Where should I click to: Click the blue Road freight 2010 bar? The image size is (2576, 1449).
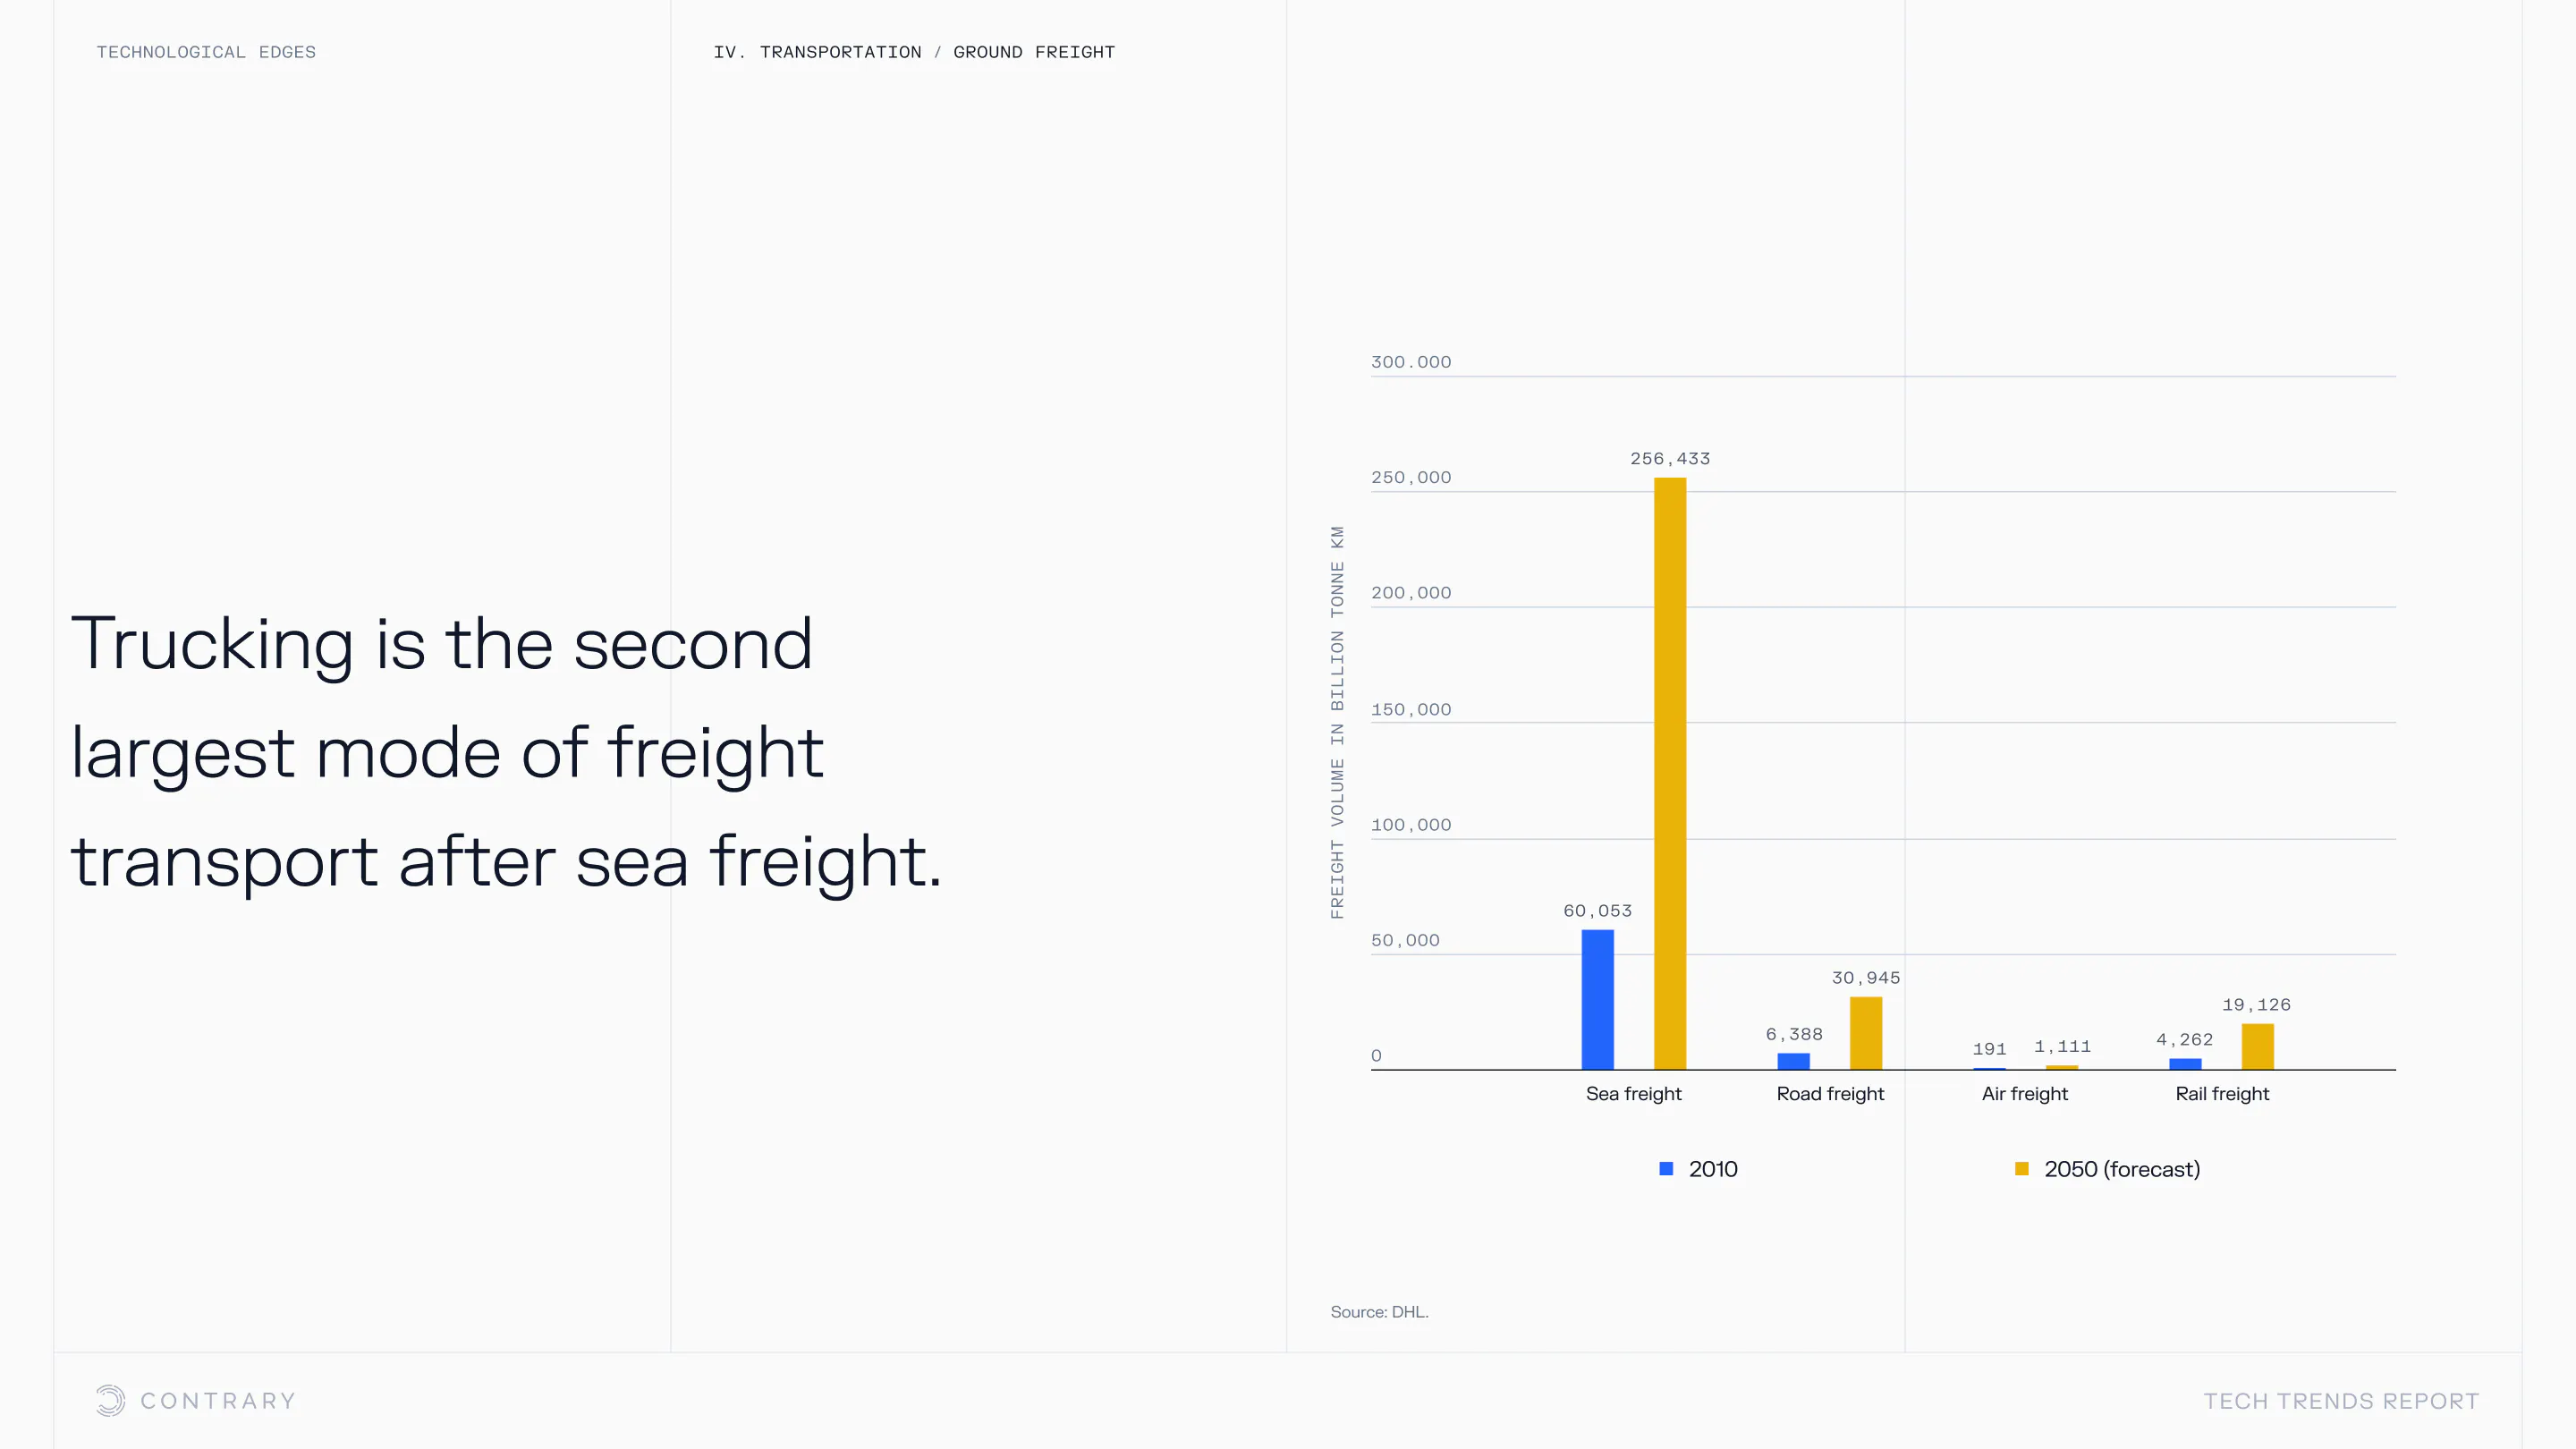click(x=1793, y=1061)
